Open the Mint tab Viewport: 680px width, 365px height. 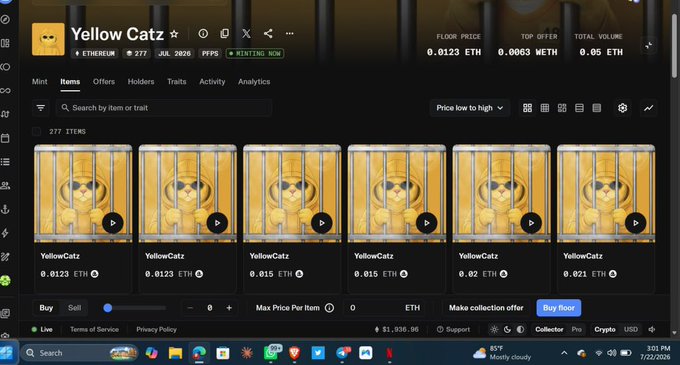pyautogui.click(x=39, y=81)
